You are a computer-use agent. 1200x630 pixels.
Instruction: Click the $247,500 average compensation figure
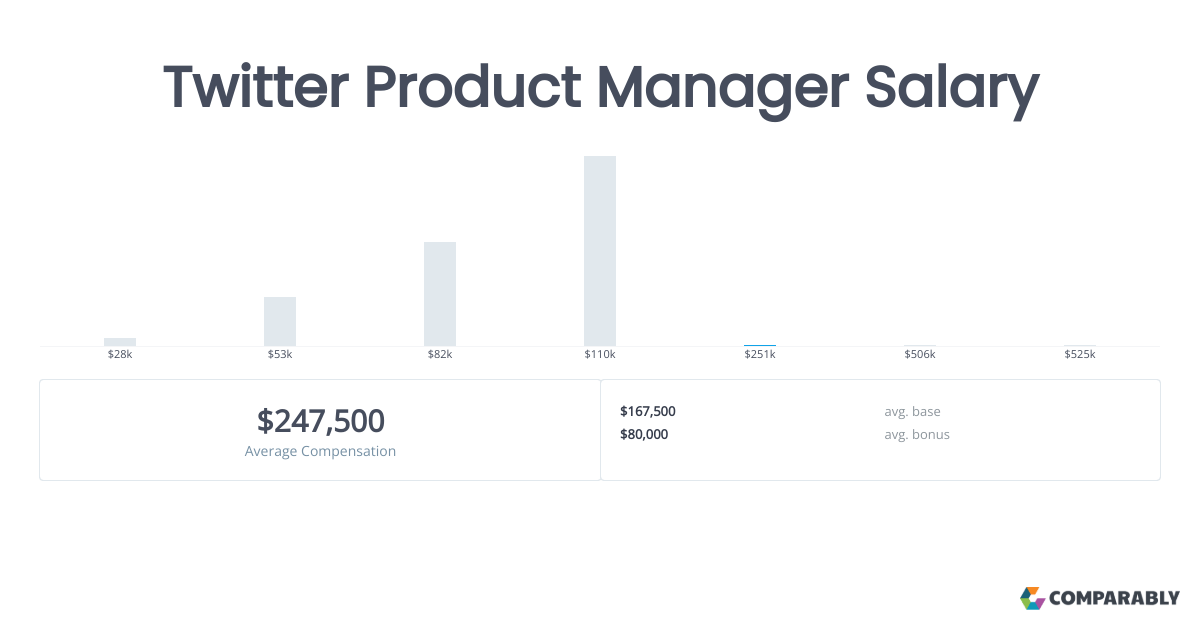320,421
